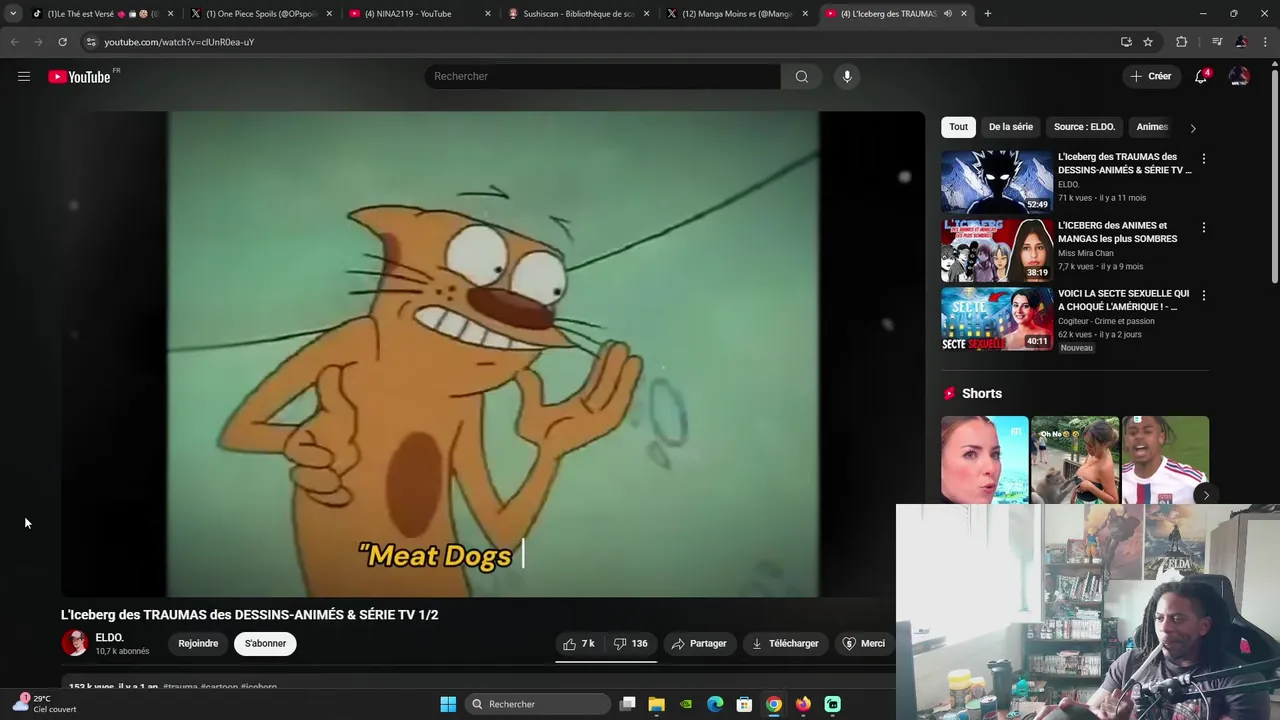Switch to 'Sushiscan' browser tab
The width and height of the screenshot is (1280, 720).
pos(577,14)
